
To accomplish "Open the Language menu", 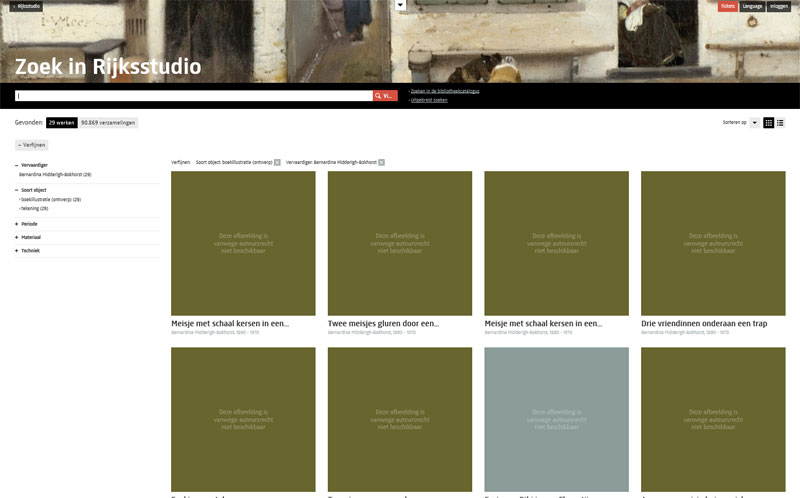I will click(x=752, y=6).
